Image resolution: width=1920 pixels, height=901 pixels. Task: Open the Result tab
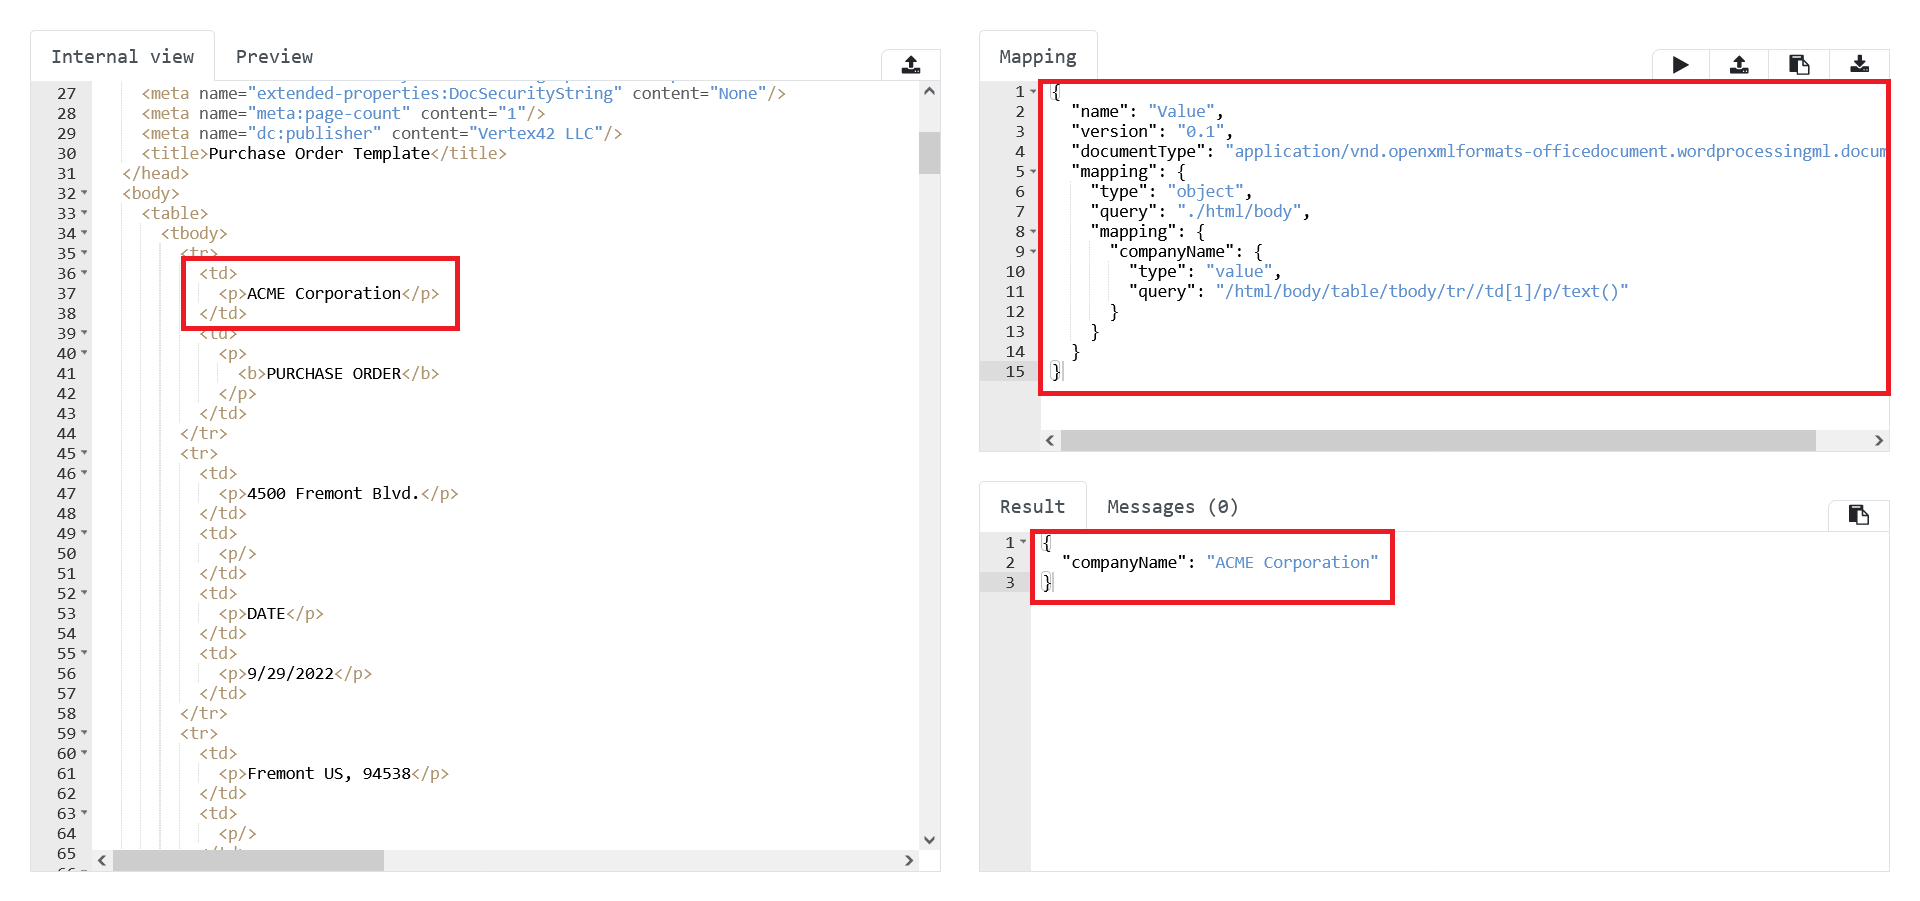pyautogui.click(x=1032, y=507)
